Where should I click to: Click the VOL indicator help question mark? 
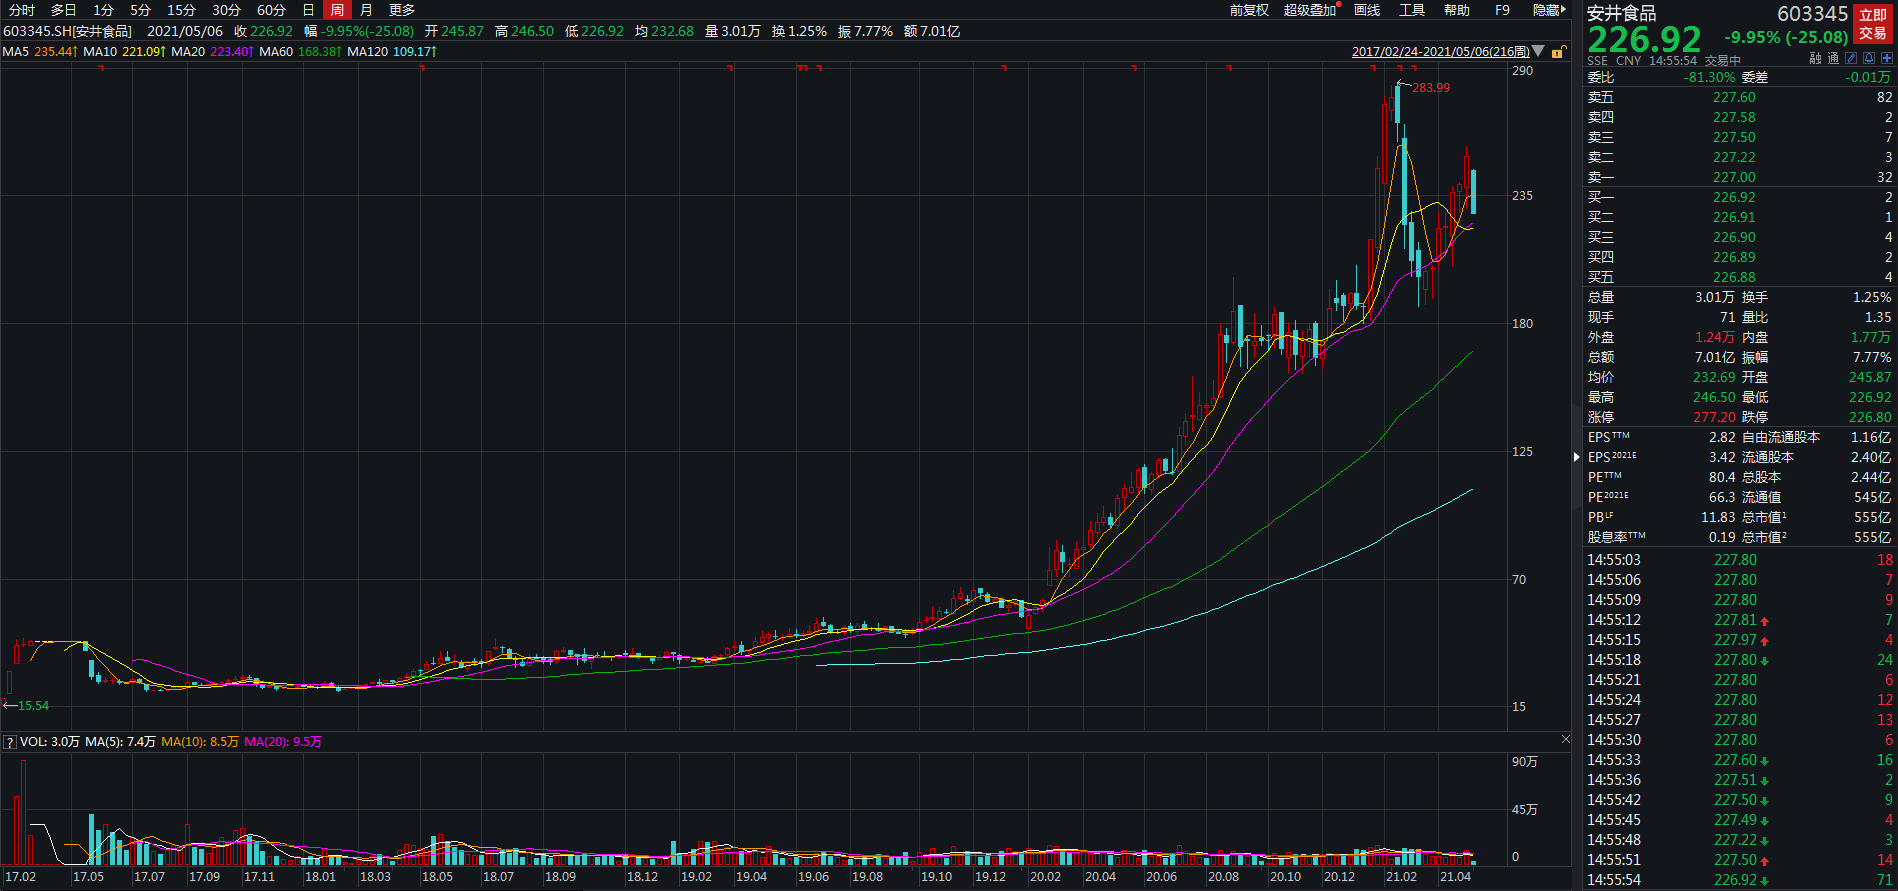(9, 742)
